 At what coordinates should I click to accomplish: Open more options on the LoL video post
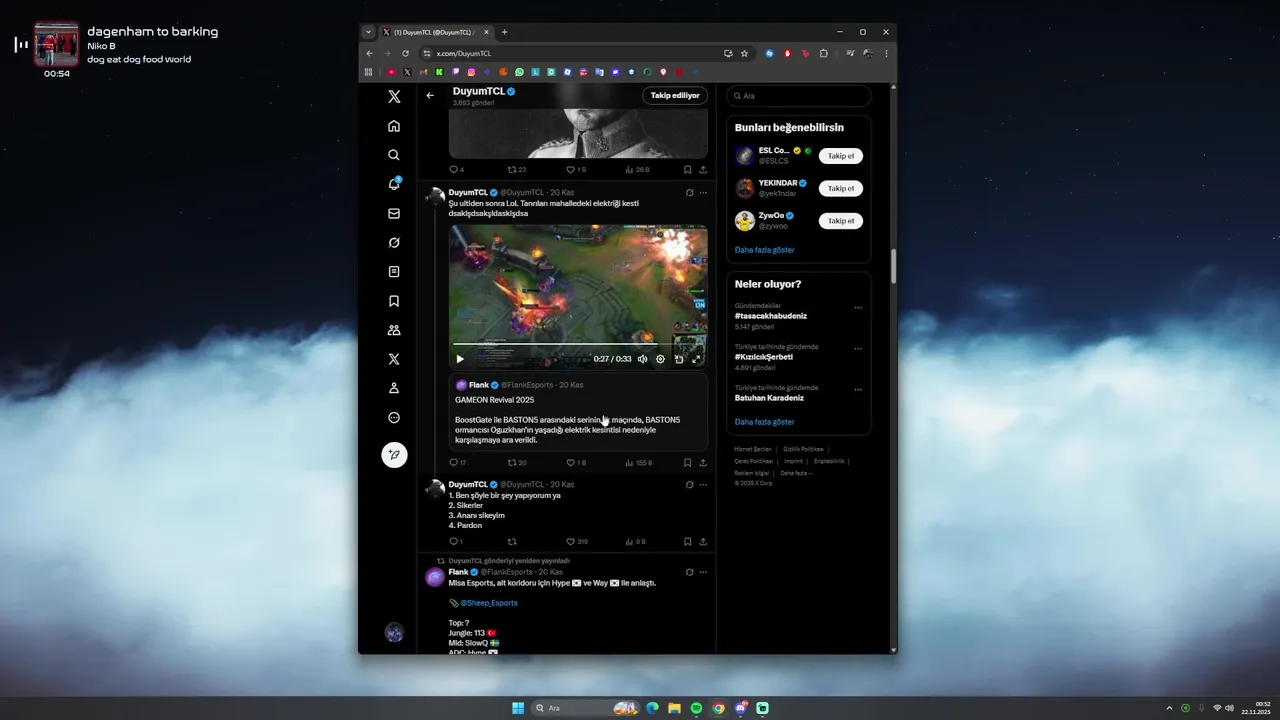click(x=703, y=193)
